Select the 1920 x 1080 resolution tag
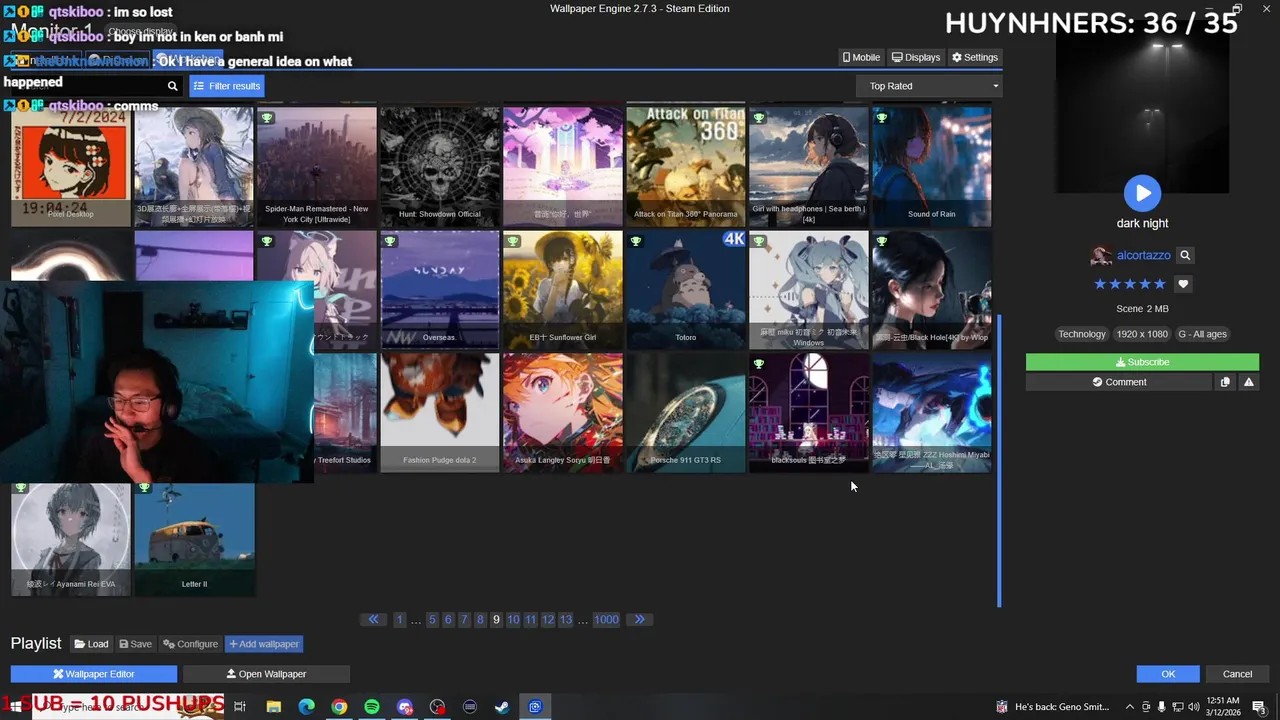Screen dimensions: 1280x720 tap(1142, 334)
